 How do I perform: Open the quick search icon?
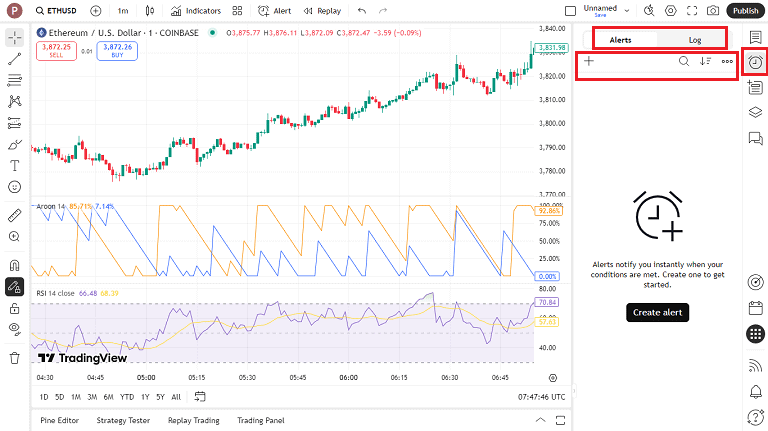click(649, 11)
